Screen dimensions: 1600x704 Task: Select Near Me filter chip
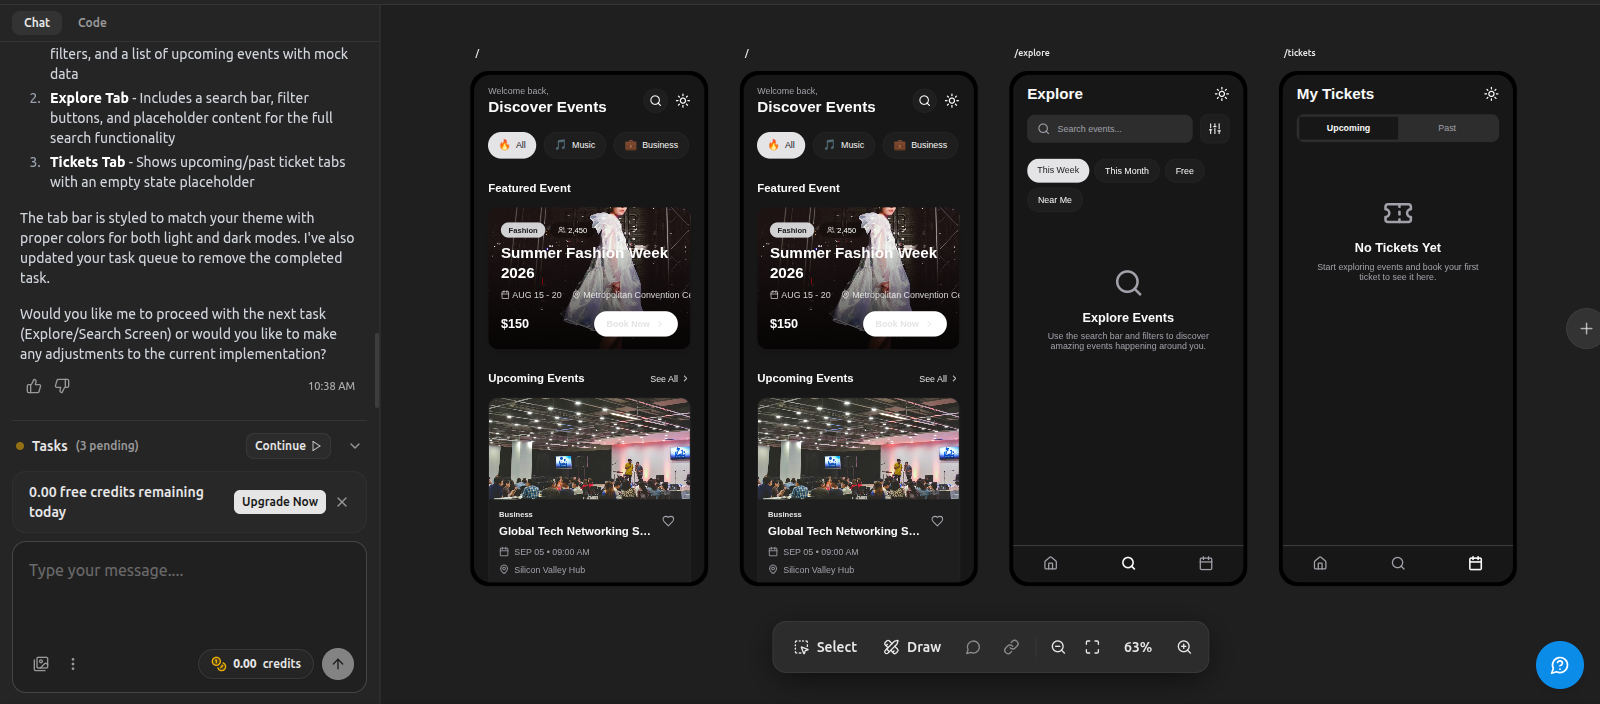coord(1055,200)
